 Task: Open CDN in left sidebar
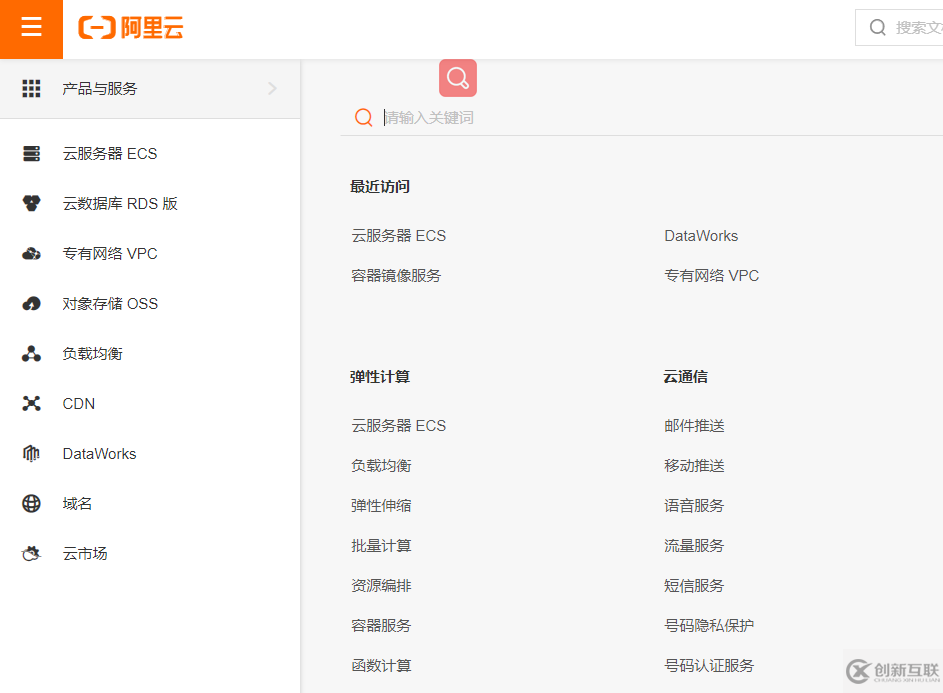coord(79,404)
